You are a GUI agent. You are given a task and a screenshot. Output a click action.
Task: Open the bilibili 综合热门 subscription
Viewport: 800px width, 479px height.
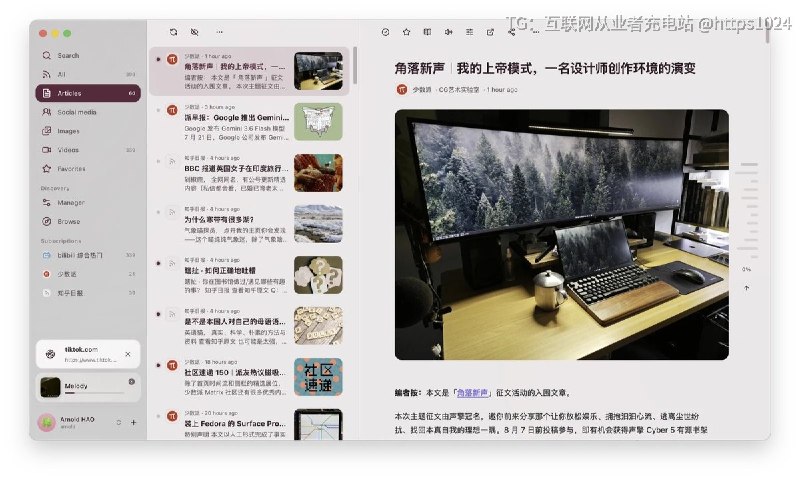(x=88, y=255)
